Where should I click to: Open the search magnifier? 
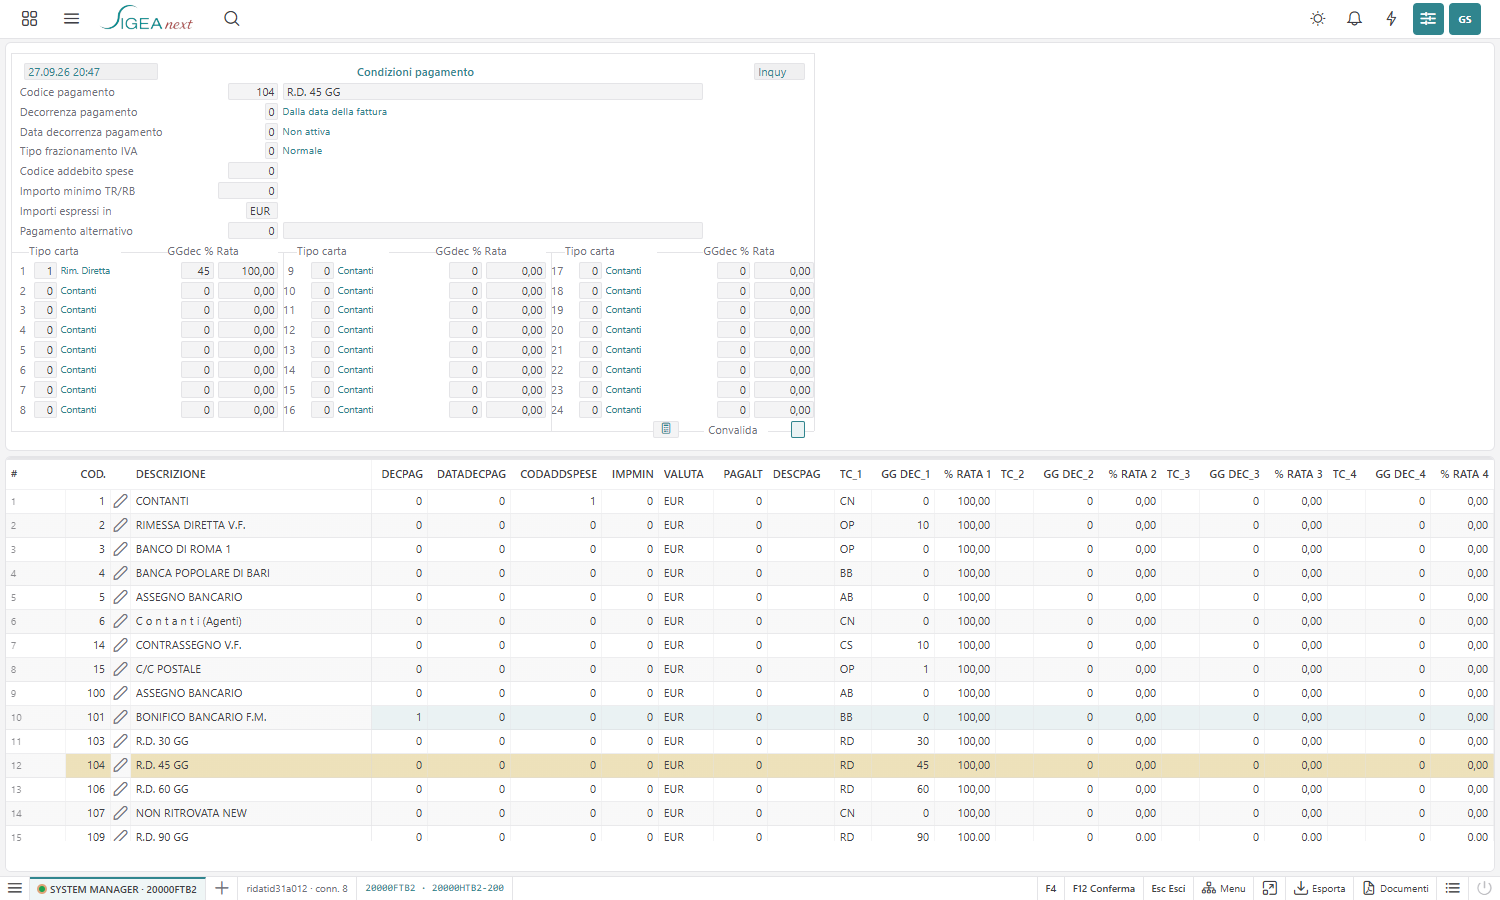(232, 18)
